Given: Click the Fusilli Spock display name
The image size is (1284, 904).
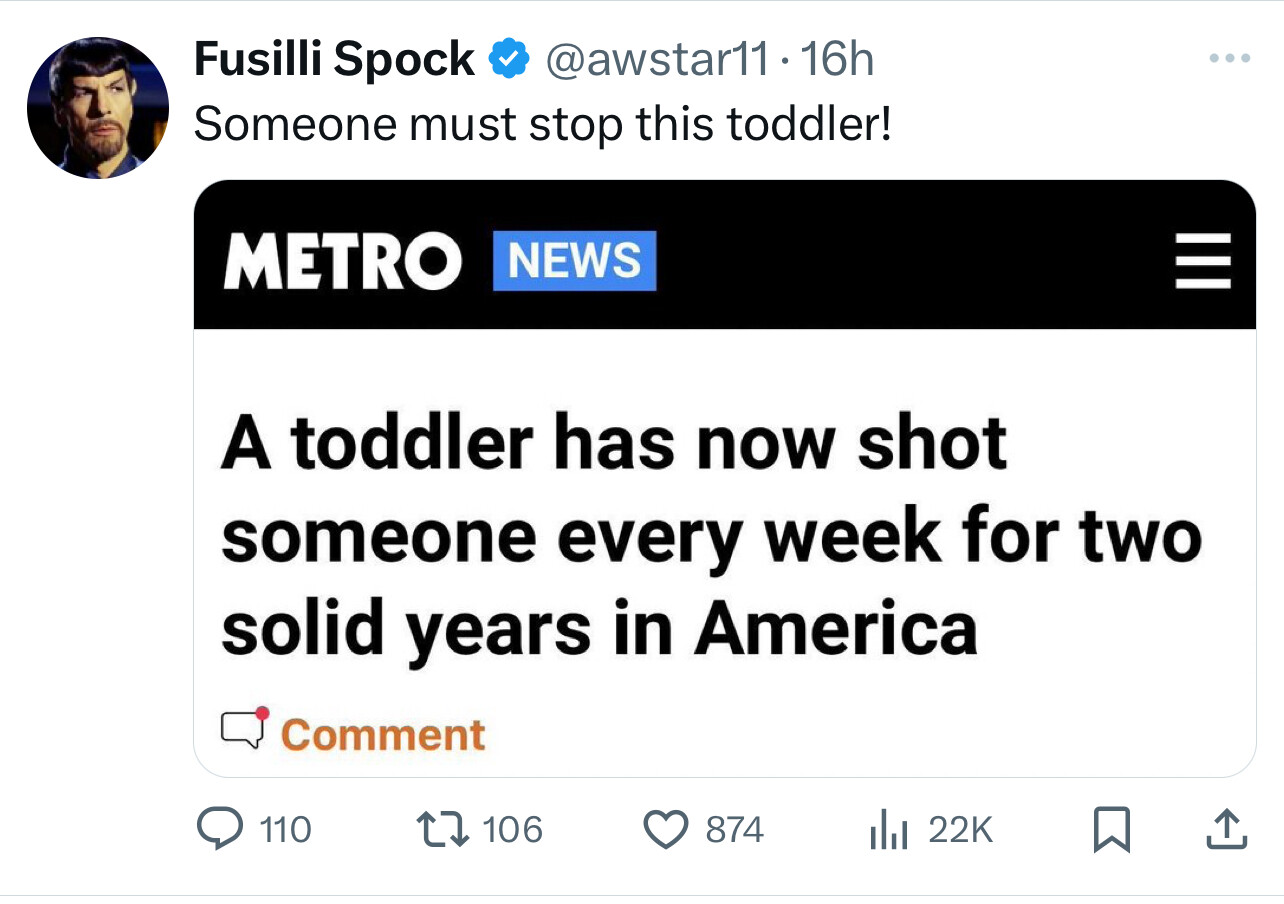Looking at the screenshot, I should (x=334, y=60).
